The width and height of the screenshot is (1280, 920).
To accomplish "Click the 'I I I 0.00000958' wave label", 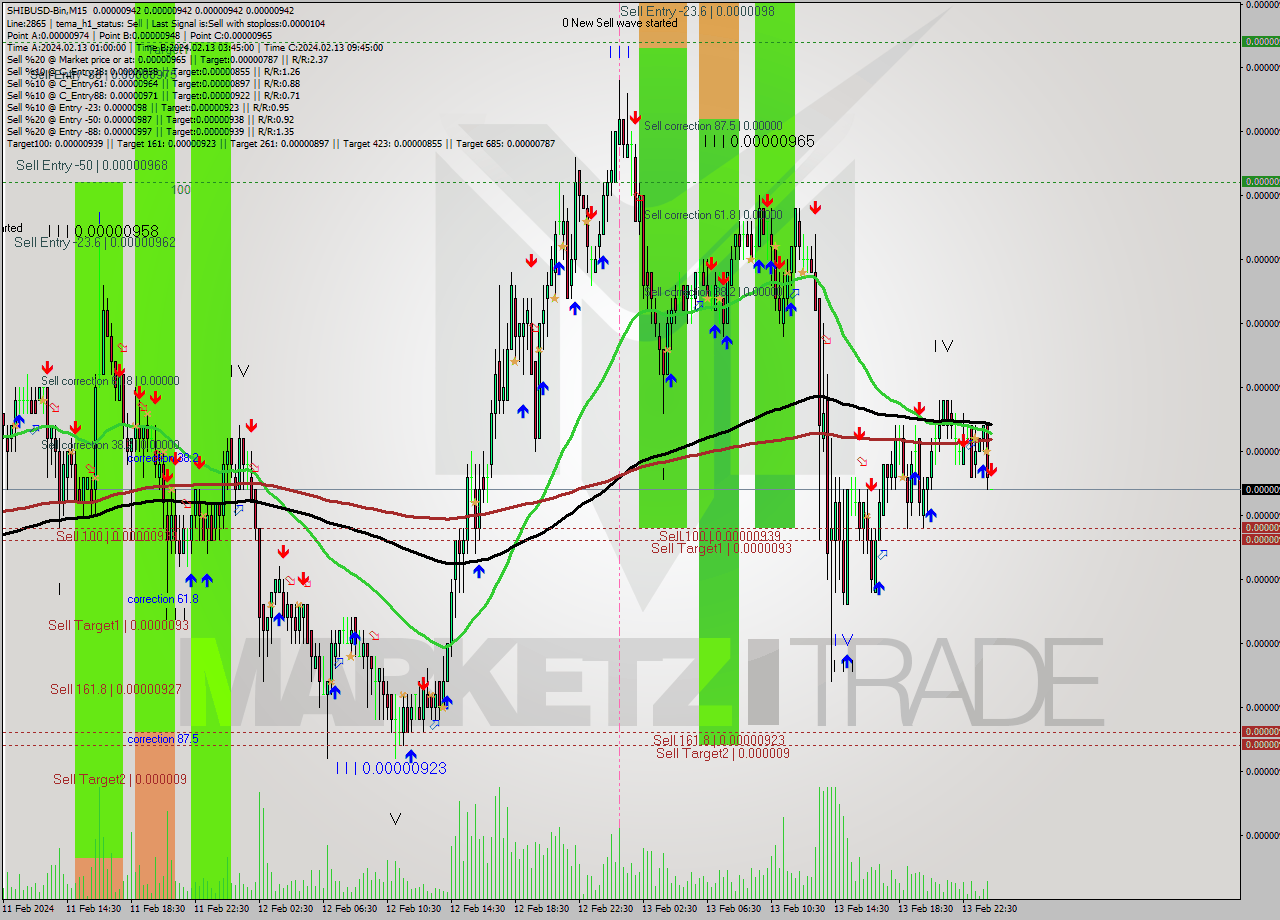I will tap(103, 231).
